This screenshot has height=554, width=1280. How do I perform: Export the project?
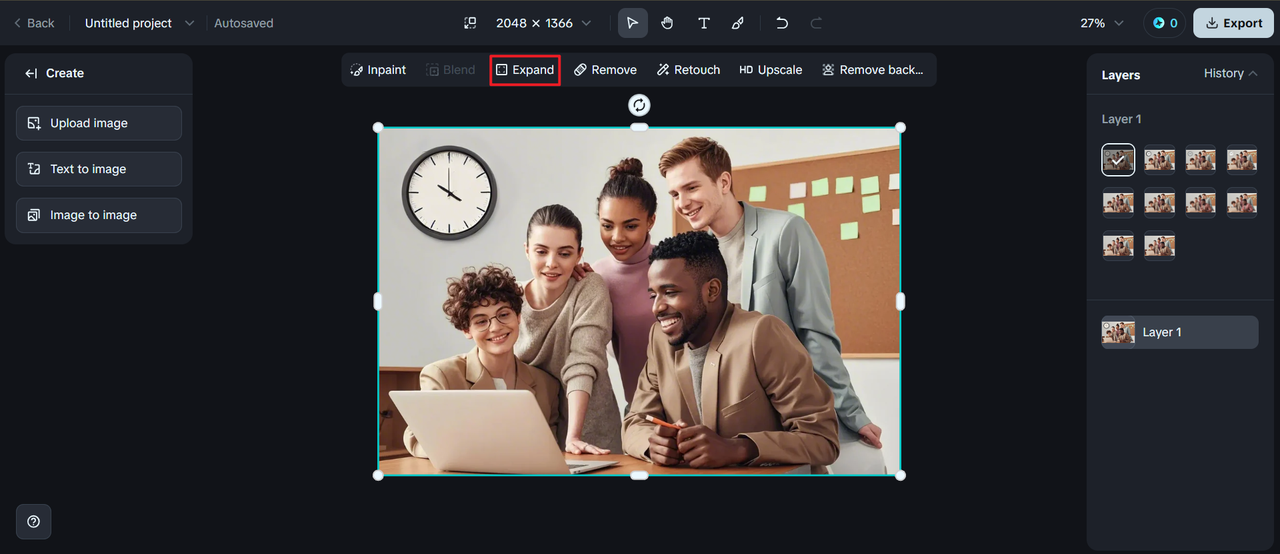pyautogui.click(x=1233, y=23)
